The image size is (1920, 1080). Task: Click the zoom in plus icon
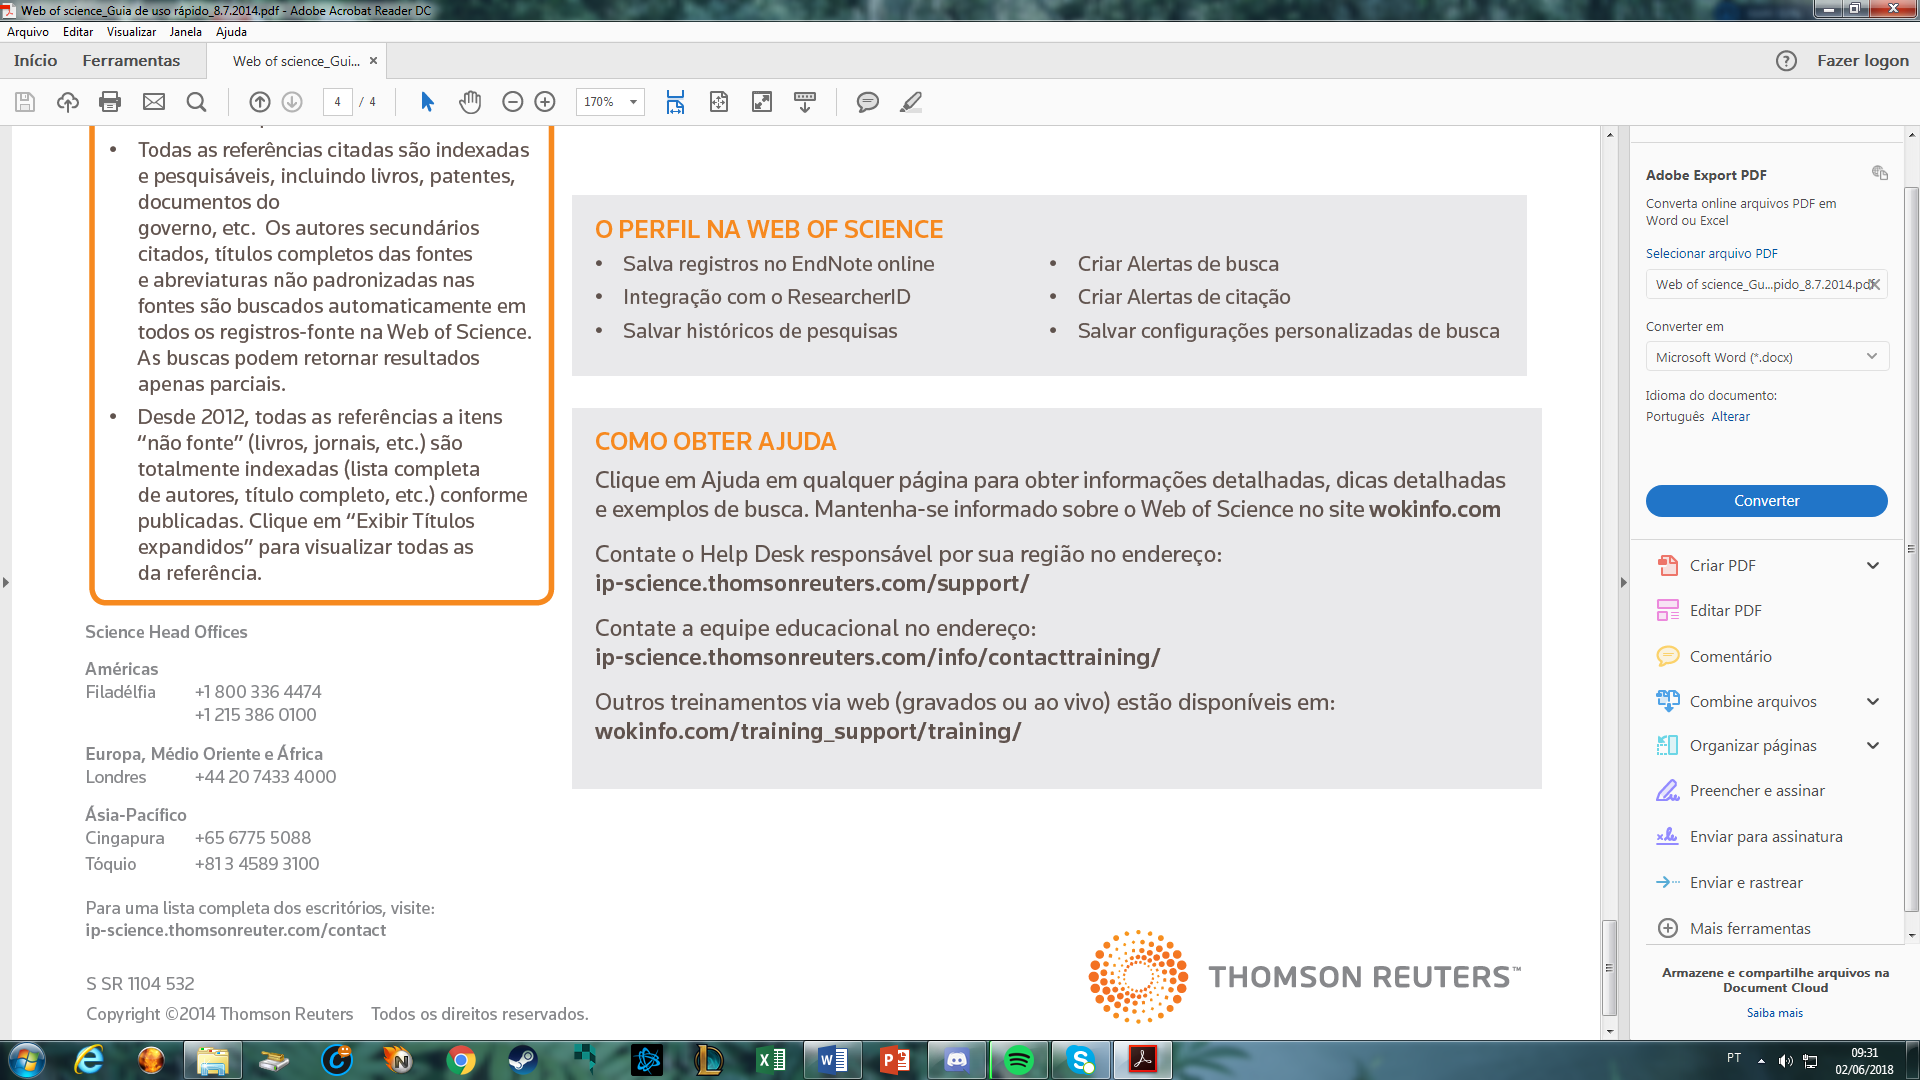[x=545, y=102]
